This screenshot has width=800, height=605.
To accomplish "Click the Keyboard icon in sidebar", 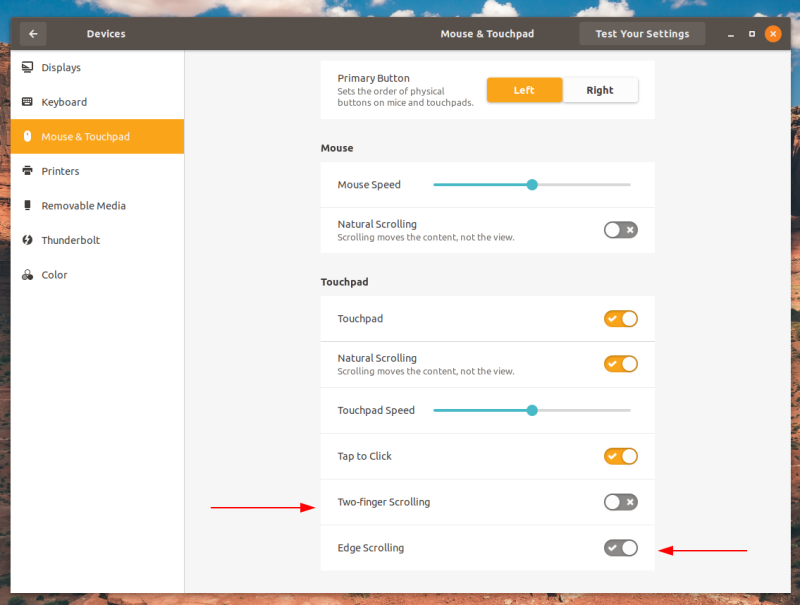I will 28,102.
